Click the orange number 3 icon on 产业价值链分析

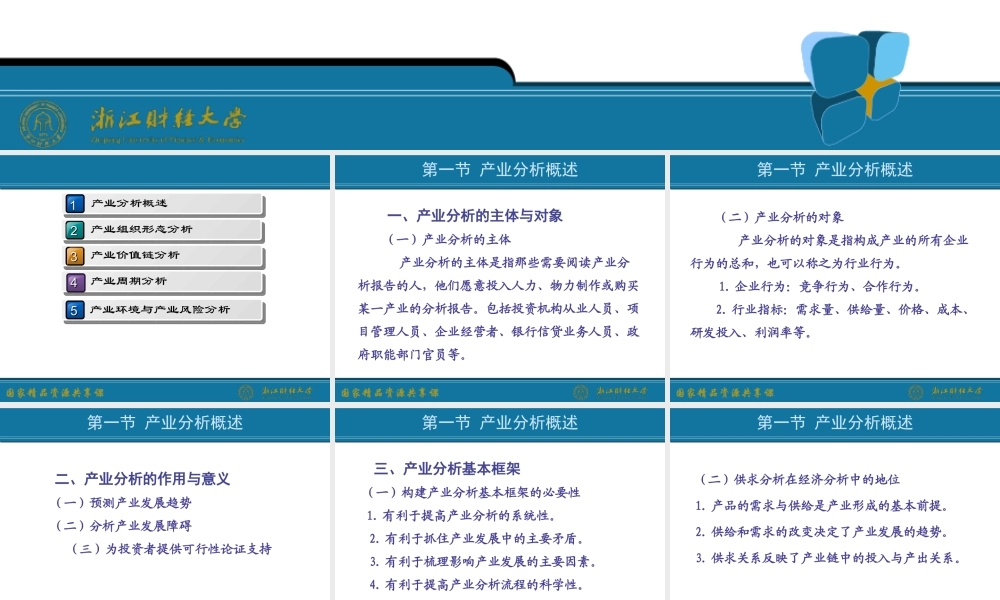point(74,257)
